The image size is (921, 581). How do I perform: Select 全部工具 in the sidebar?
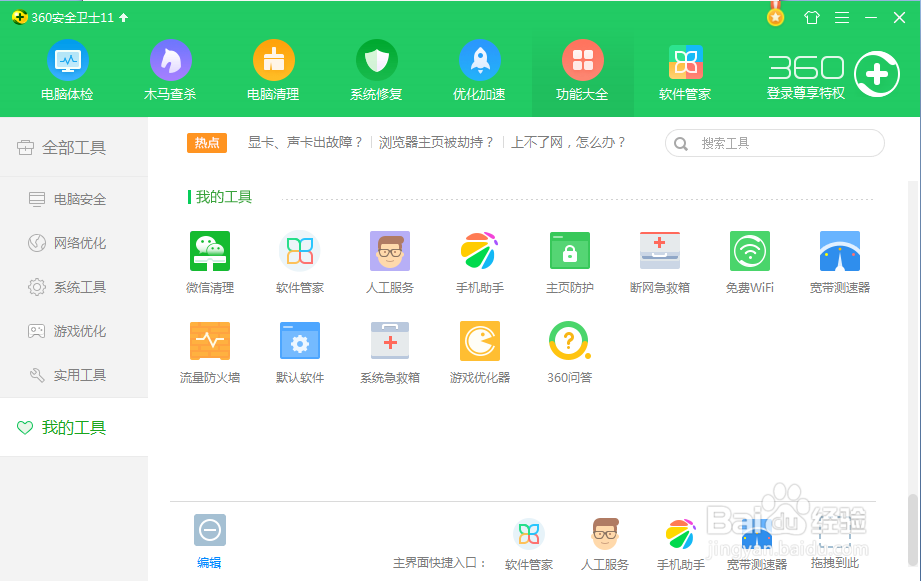[74, 147]
